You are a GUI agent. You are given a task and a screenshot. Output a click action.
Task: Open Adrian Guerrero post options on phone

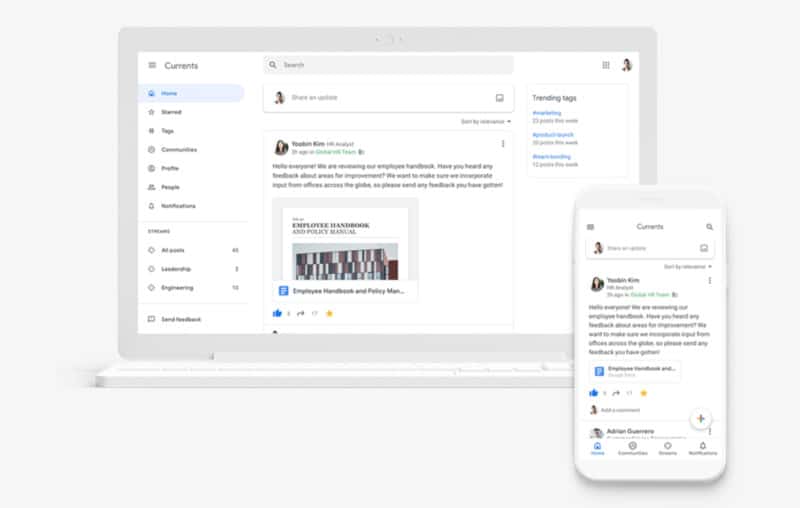click(x=710, y=431)
